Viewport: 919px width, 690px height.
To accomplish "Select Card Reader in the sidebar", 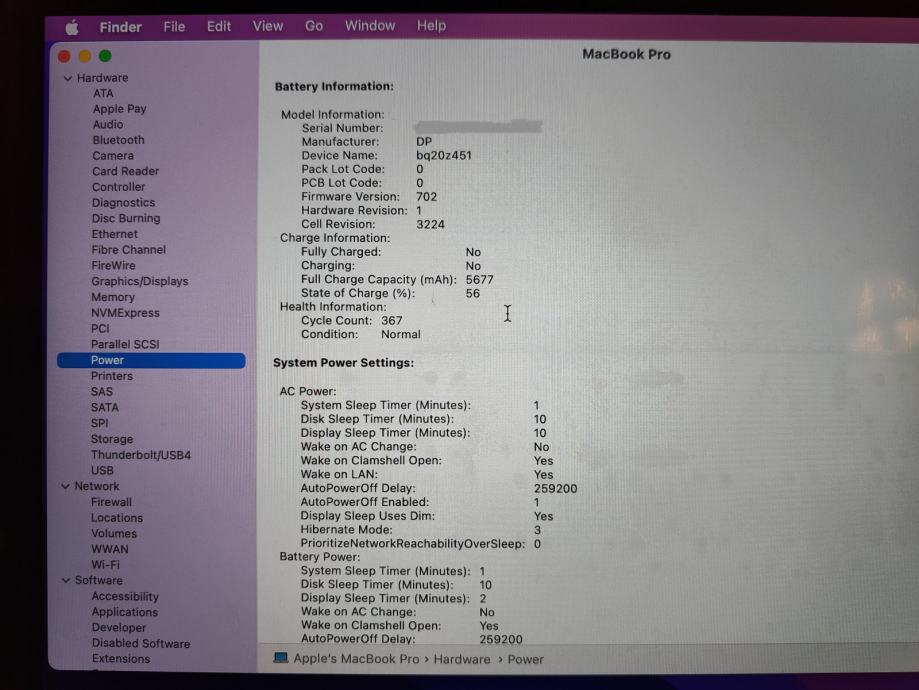I will pyautogui.click(x=125, y=171).
